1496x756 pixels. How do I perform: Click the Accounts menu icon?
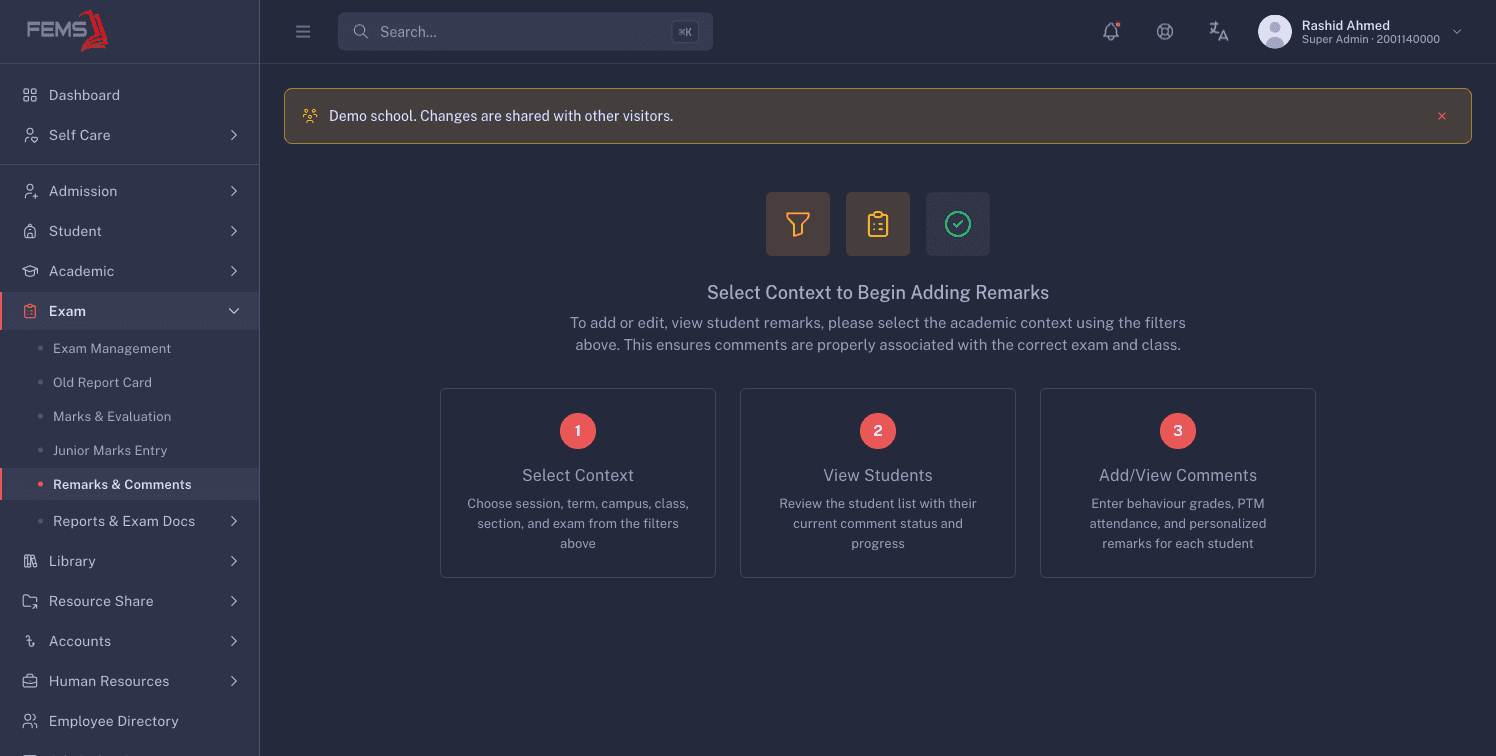tap(30, 641)
